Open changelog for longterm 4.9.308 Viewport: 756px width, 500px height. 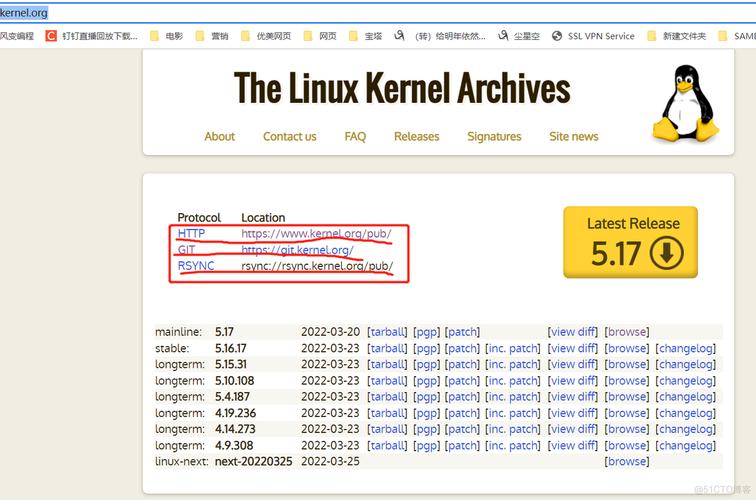(686, 445)
